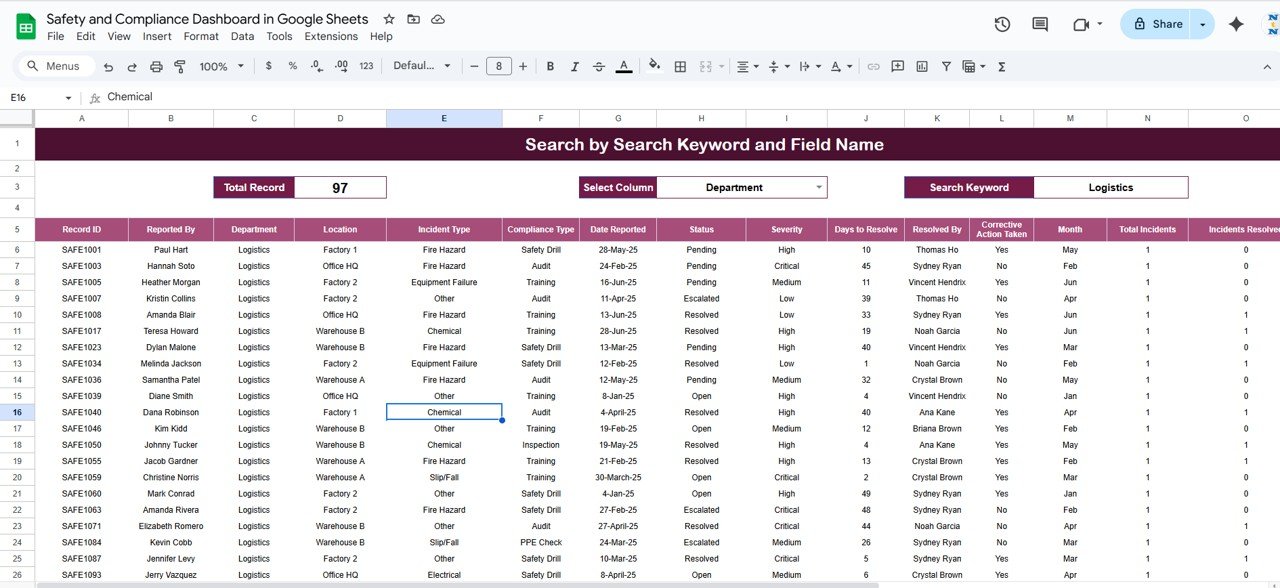Image resolution: width=1280 pixels, height=588 pixels.
Task: Open the fill color picker
Action: tap(654, 66)
